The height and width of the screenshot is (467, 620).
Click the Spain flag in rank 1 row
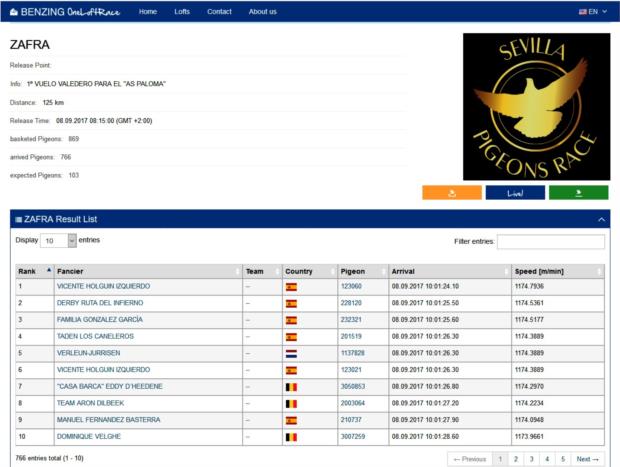click(291, 286)
